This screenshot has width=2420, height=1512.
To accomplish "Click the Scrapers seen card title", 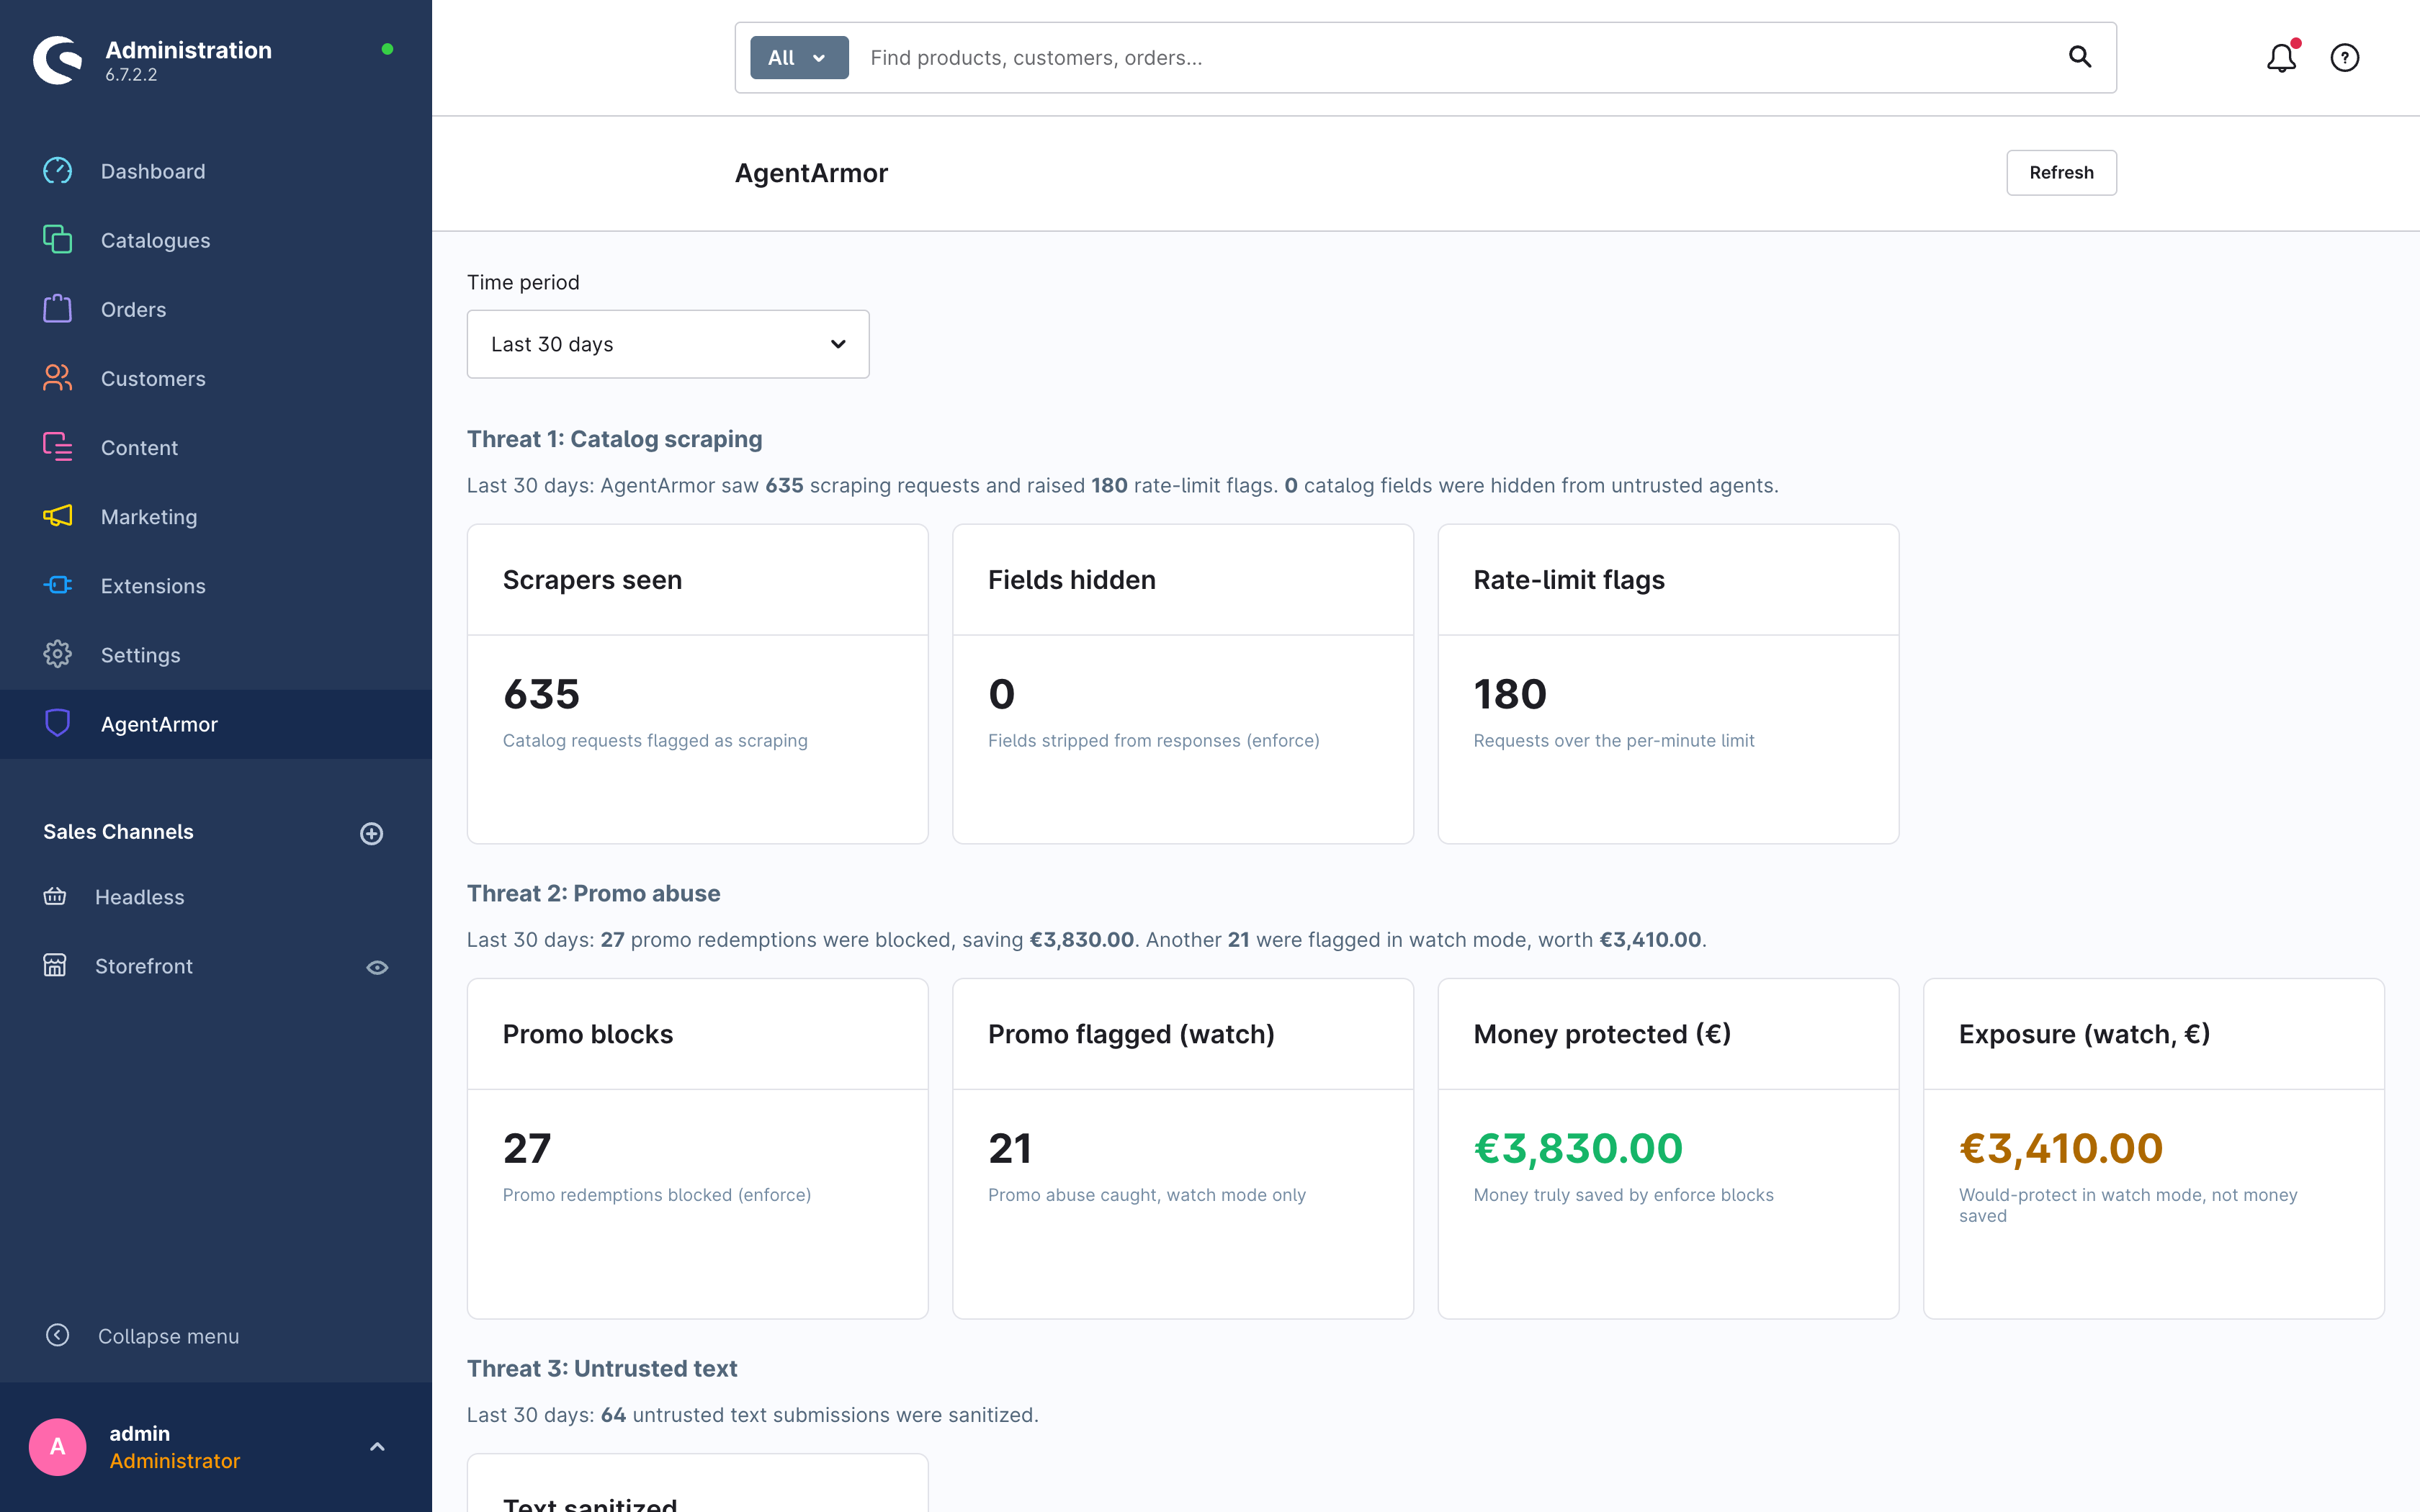I will tap(592, 580).
